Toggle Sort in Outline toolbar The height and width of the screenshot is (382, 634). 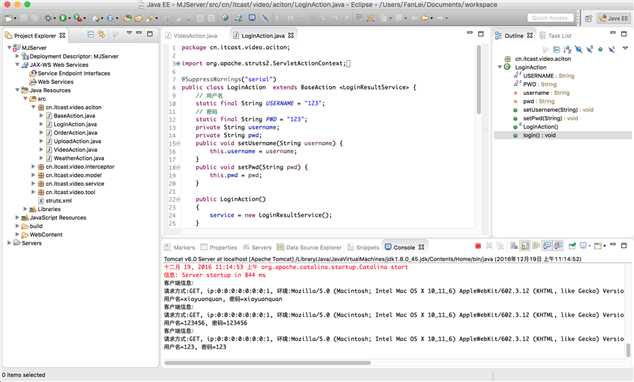tap(568, 49)
